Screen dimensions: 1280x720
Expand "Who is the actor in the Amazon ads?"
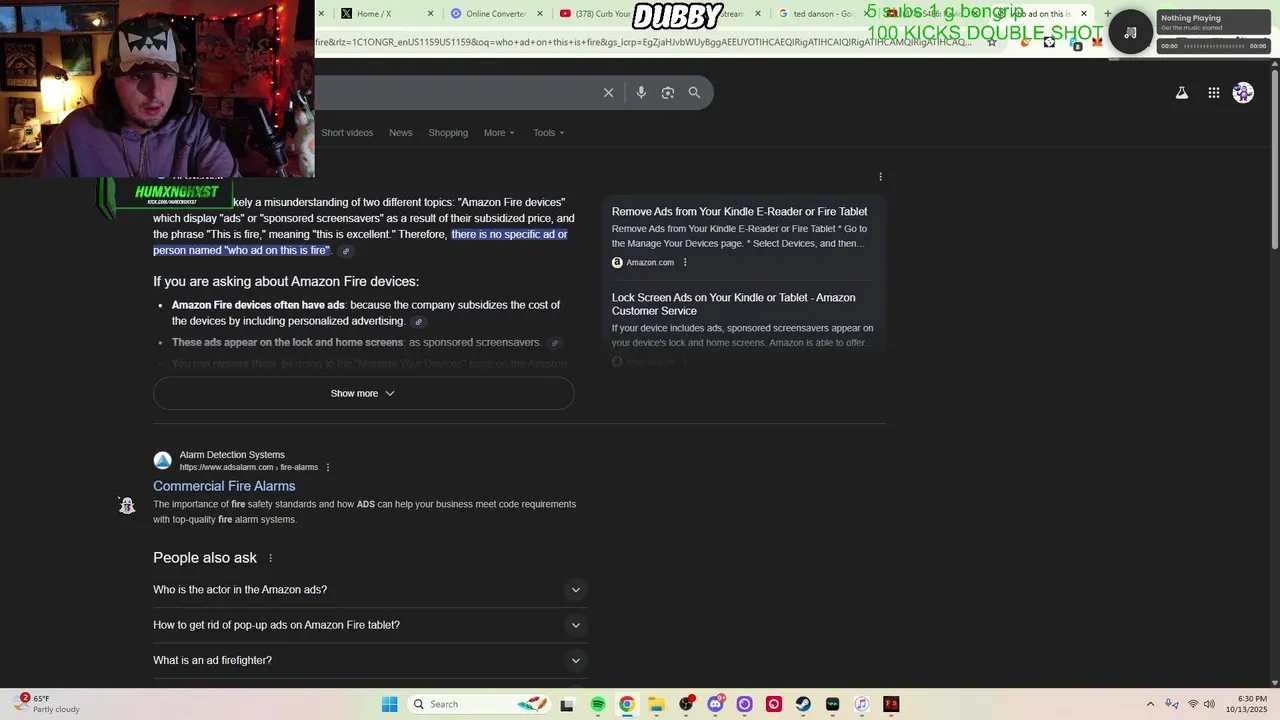tap(370, 589)
